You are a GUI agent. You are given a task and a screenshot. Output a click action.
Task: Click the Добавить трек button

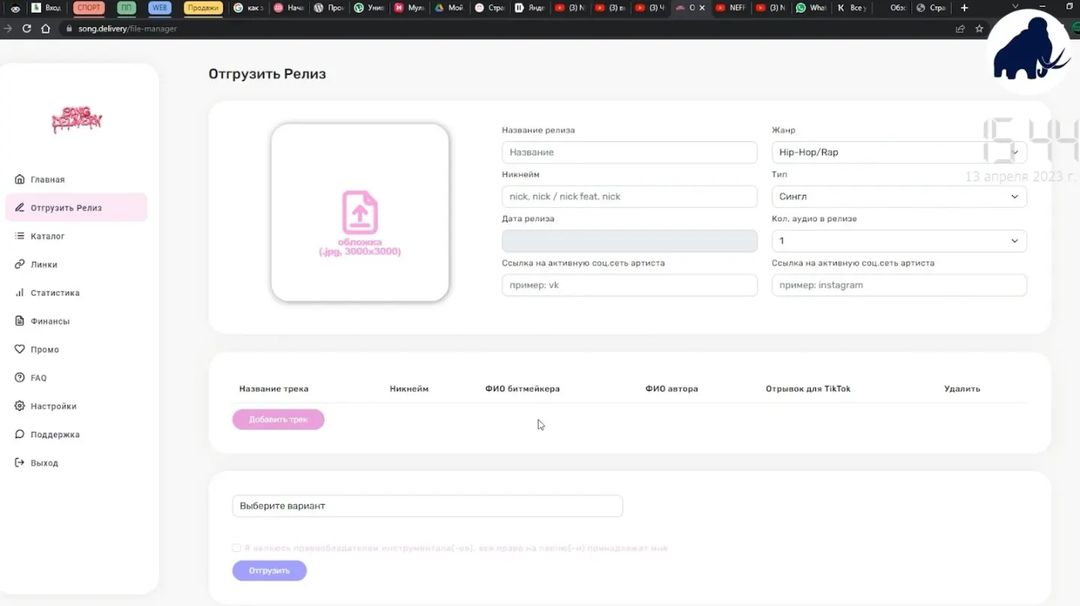(278, 419)
